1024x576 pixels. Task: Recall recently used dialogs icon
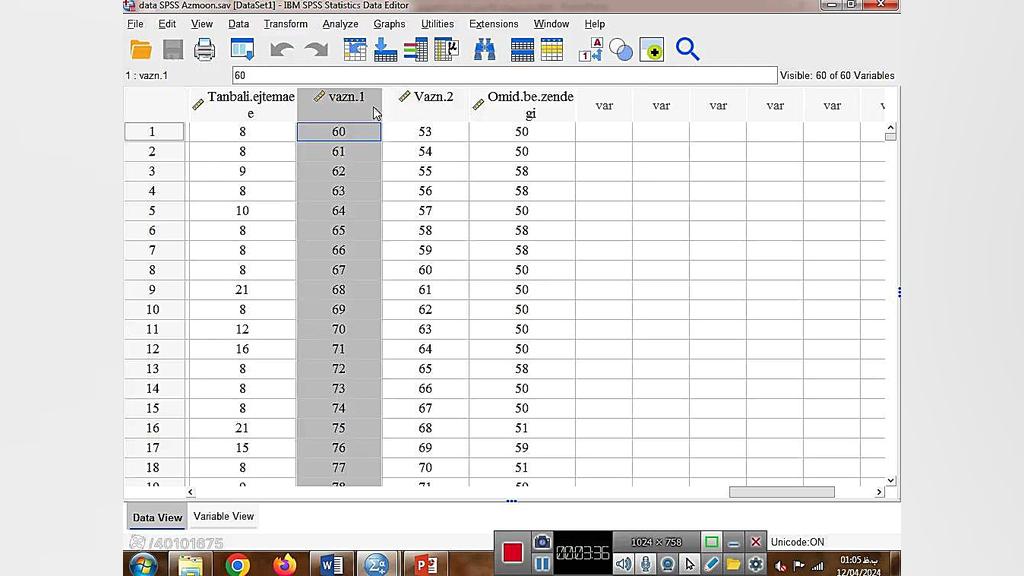coord(242,50)
